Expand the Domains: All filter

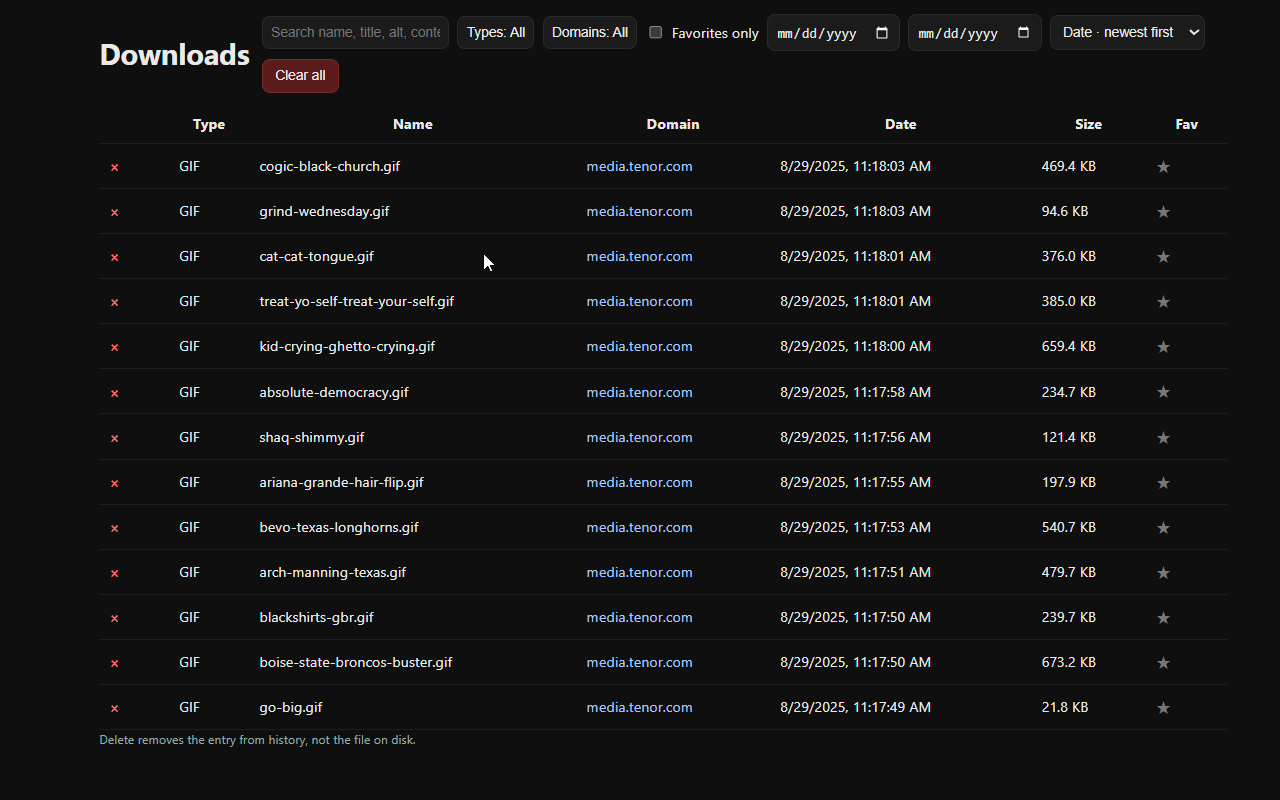pos(589,32)
